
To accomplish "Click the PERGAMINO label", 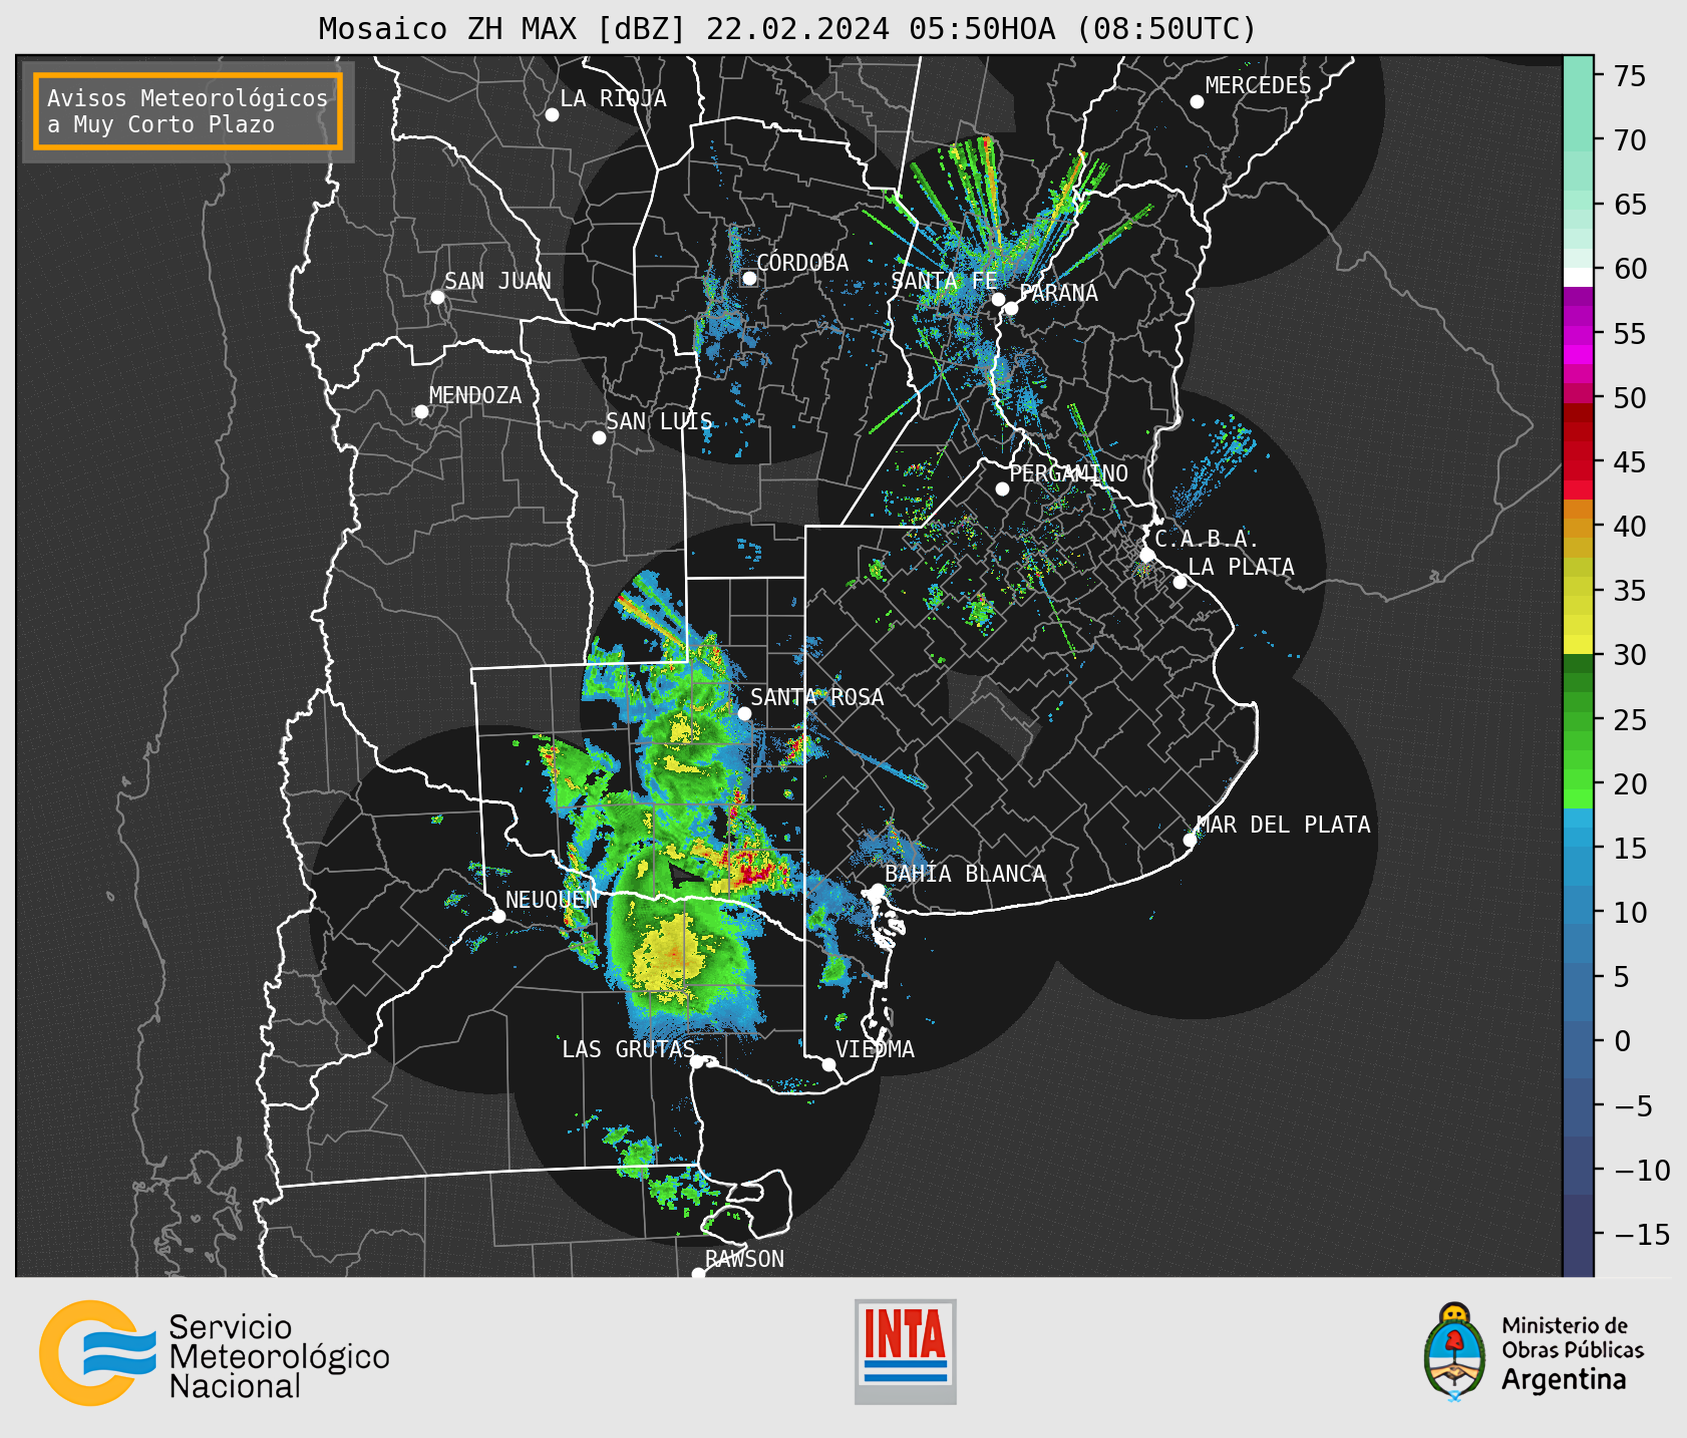I will pos(1068,473).
